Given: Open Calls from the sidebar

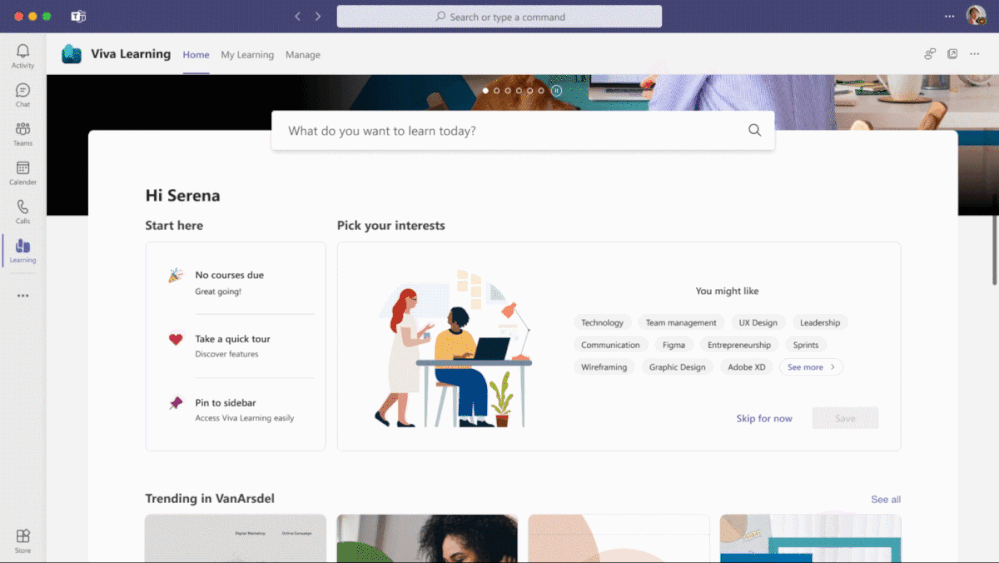Looking at the screenshot, I should pos(23,211).
